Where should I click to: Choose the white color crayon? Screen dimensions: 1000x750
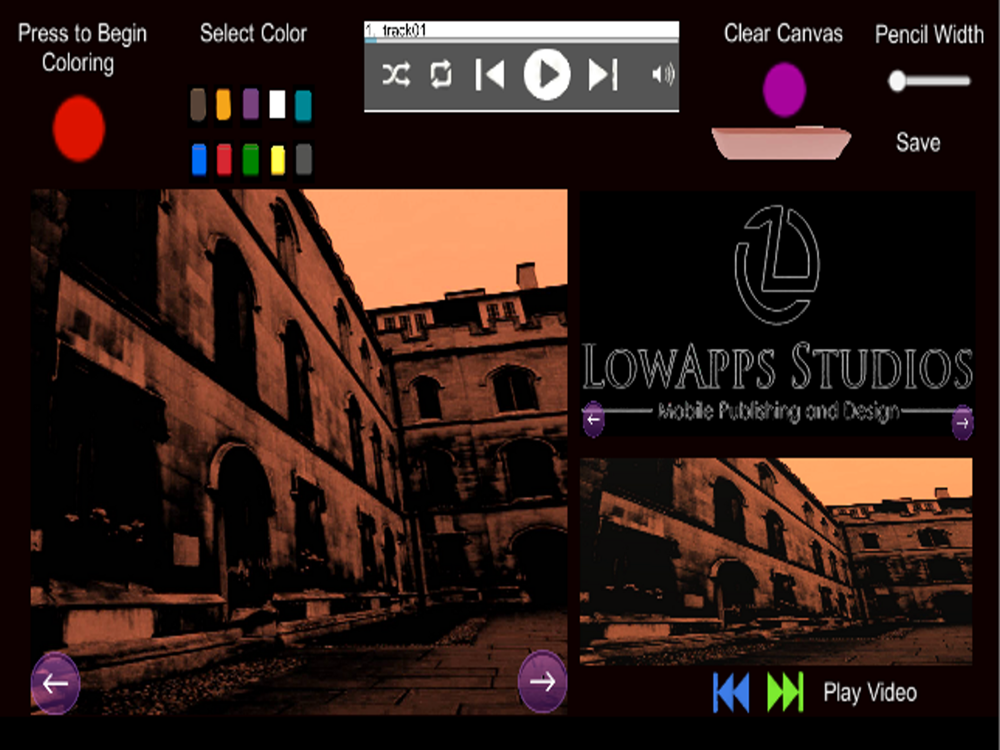coord(277,104)
